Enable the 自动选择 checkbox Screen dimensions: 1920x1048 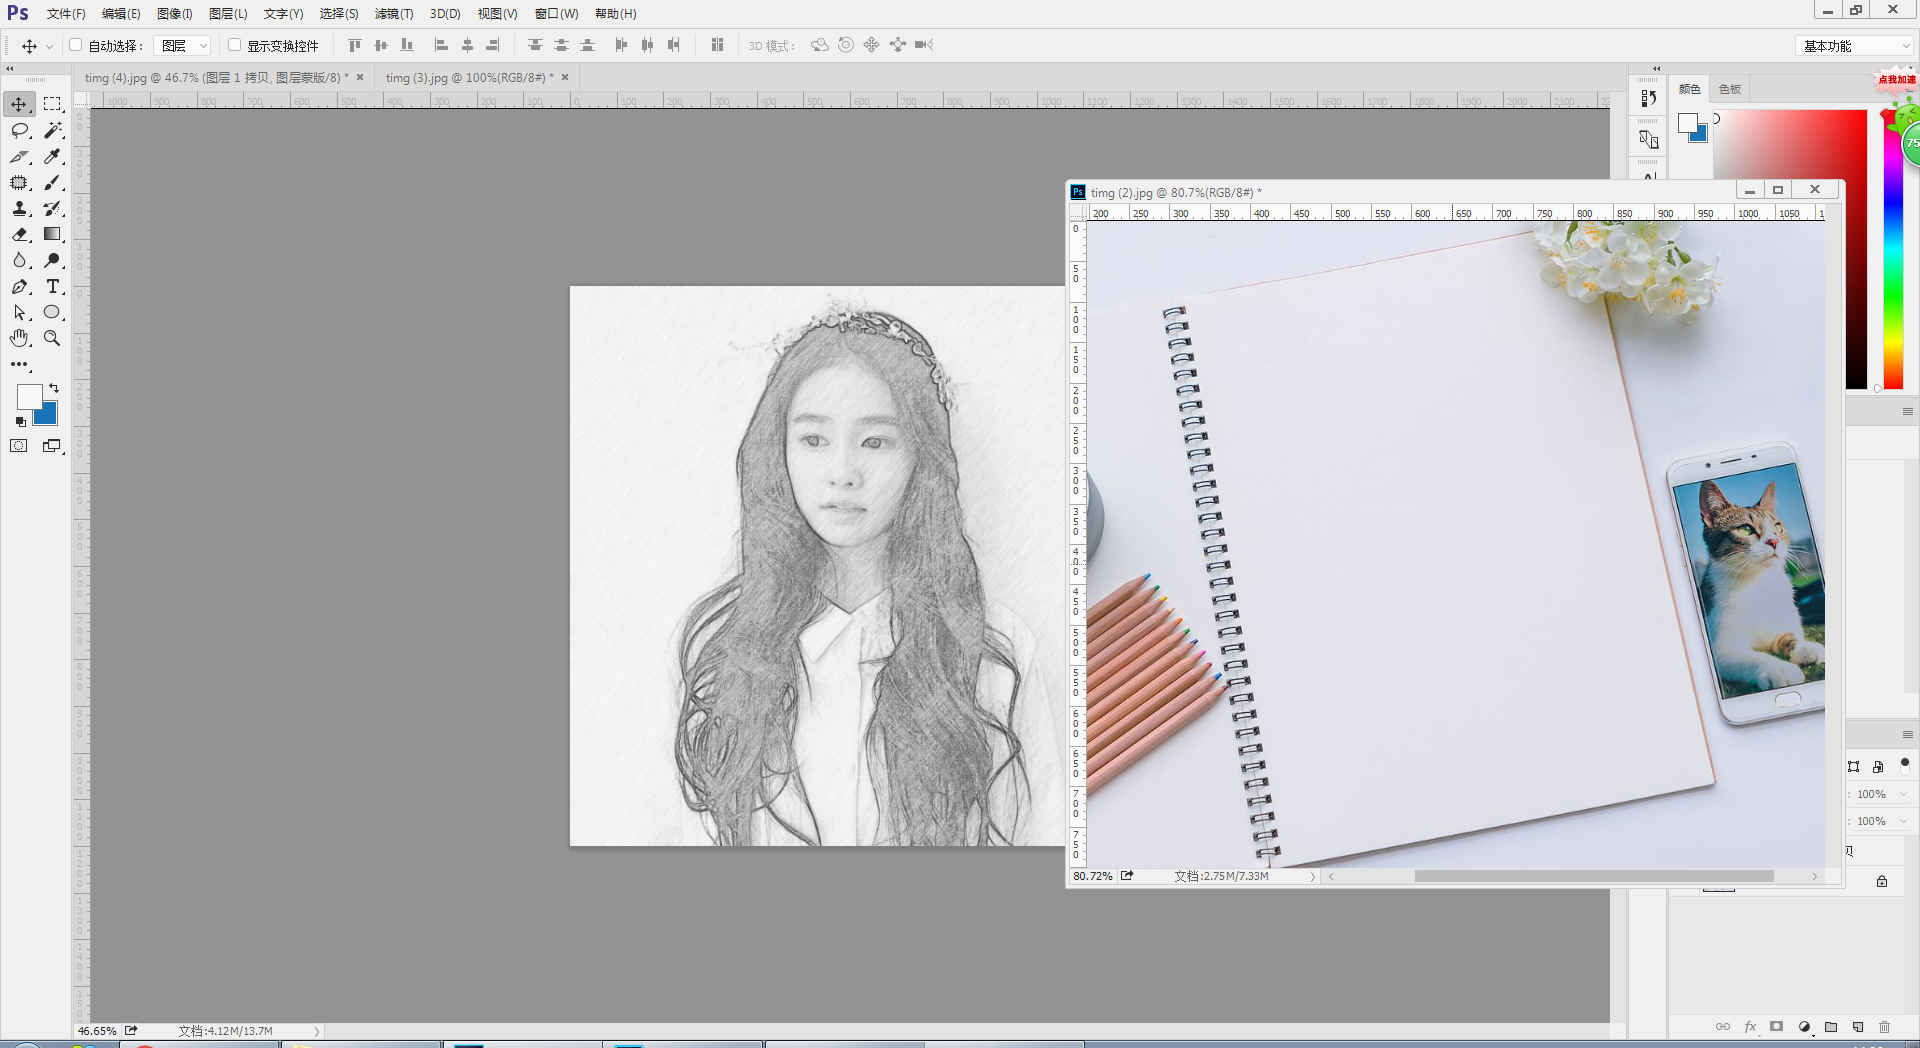pyautogui.click(x=75, y=45)
